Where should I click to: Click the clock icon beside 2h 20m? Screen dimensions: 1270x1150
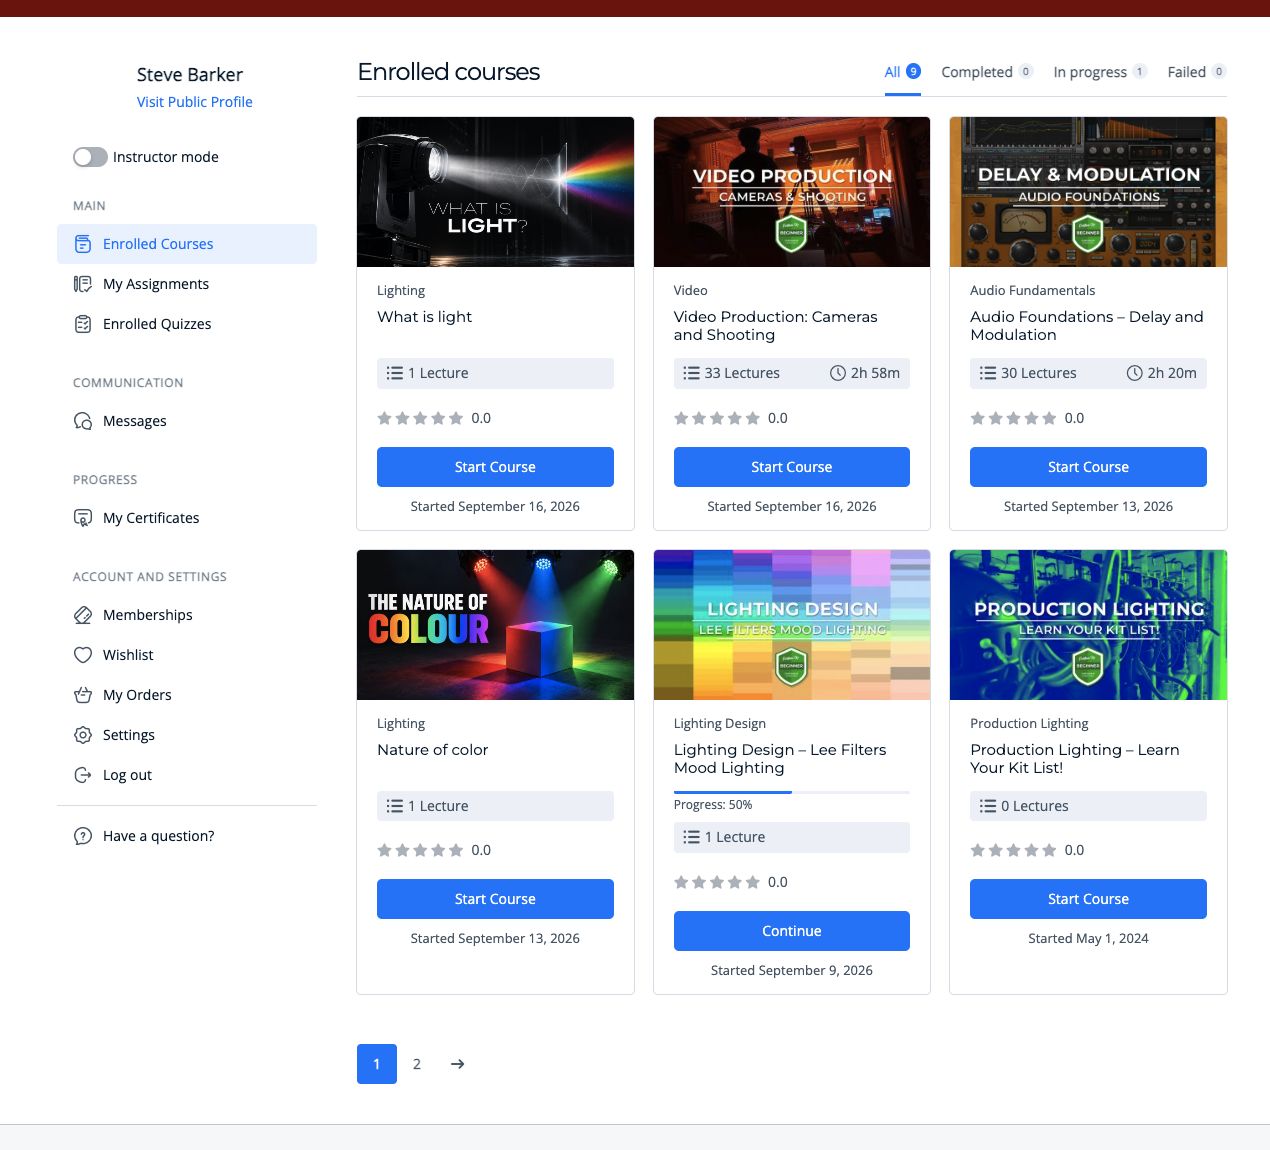[x=1135, y=373]
